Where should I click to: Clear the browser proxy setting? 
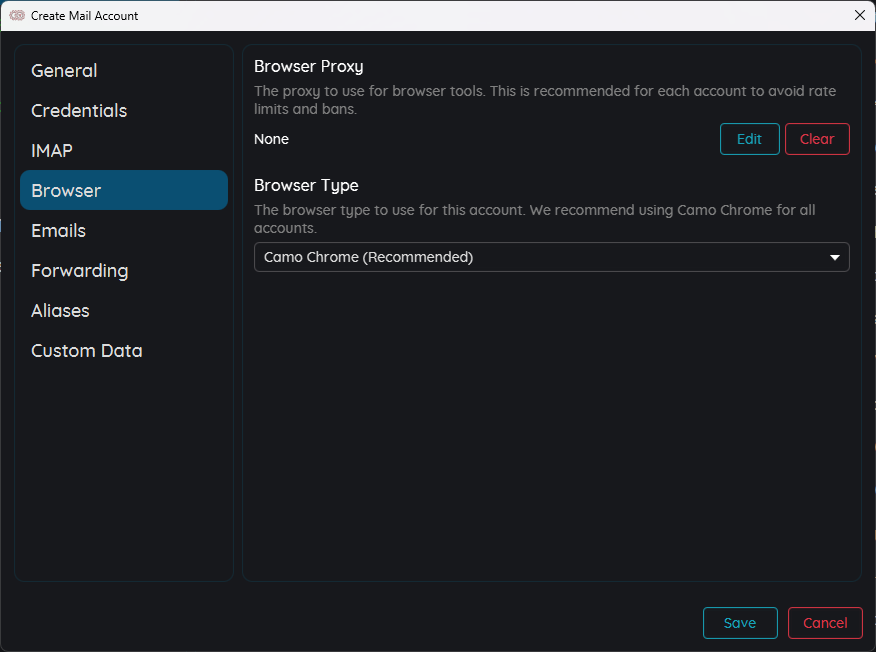[x=817, y=139]
